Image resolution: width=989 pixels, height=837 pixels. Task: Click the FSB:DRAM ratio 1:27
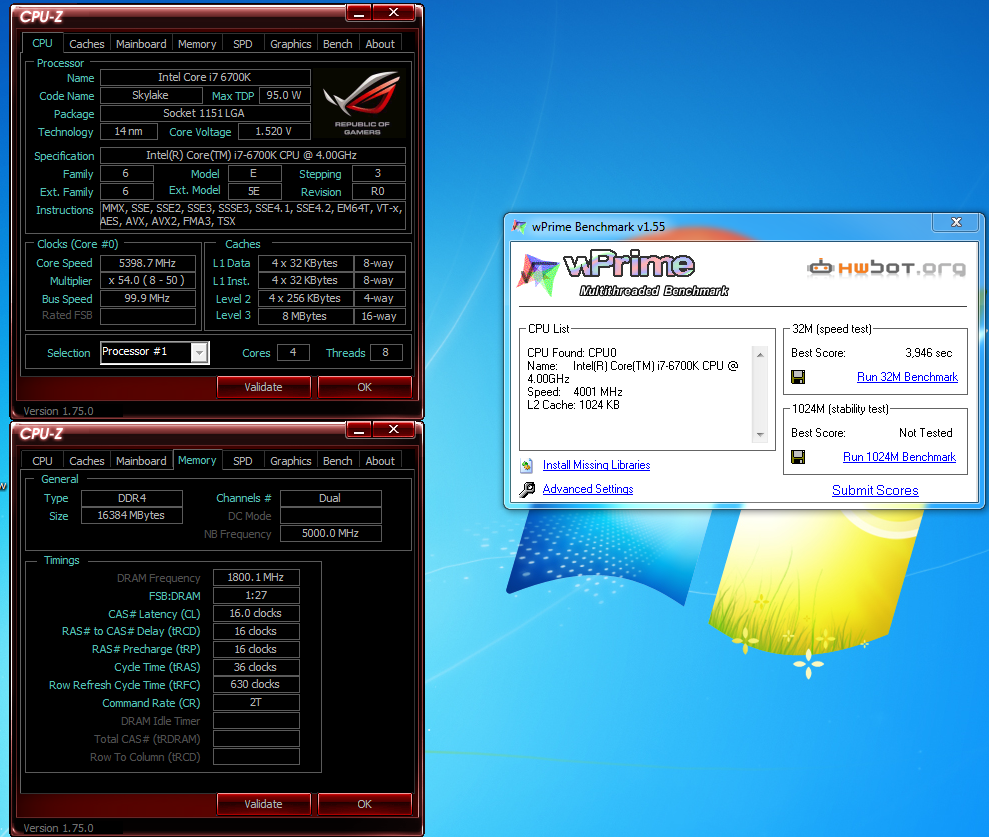coord(256,595)
